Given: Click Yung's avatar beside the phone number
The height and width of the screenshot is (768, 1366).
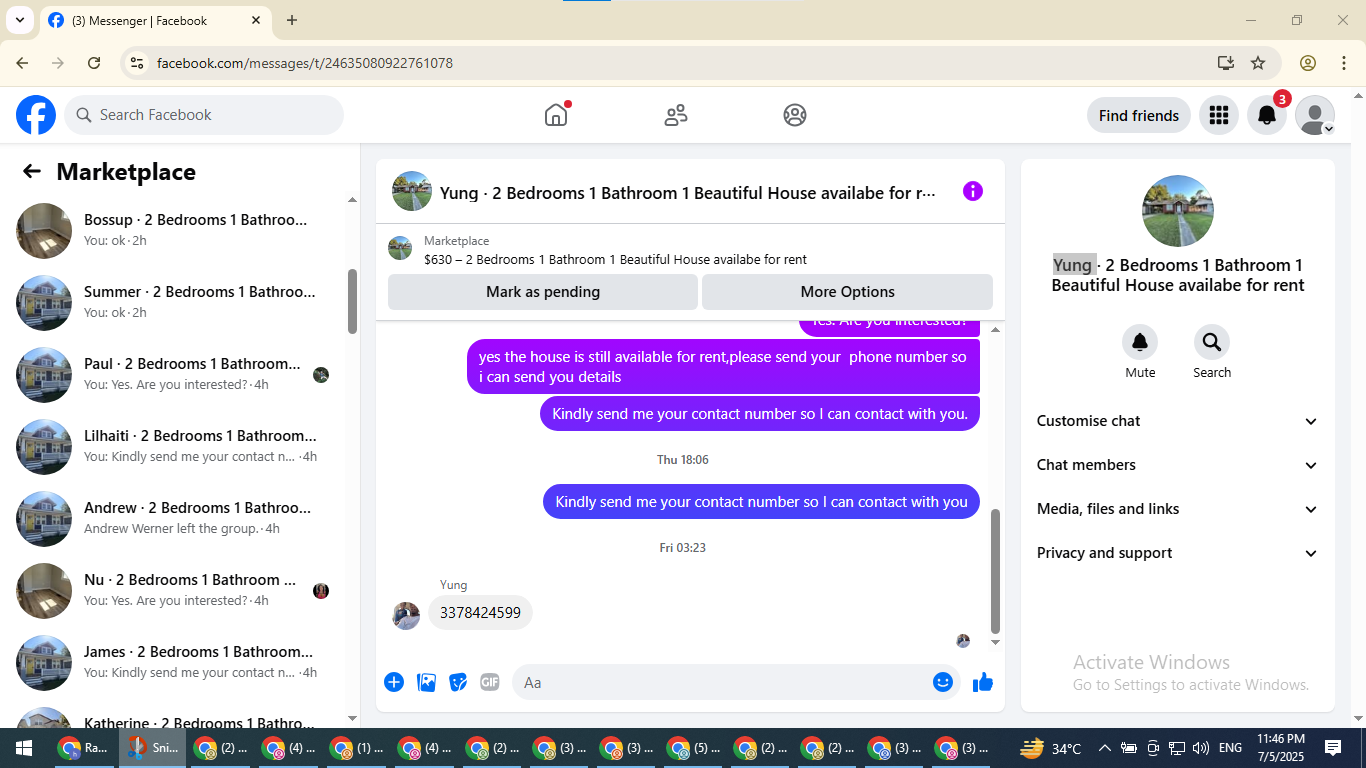Looking at the screenshot, I should coord(406,615).
